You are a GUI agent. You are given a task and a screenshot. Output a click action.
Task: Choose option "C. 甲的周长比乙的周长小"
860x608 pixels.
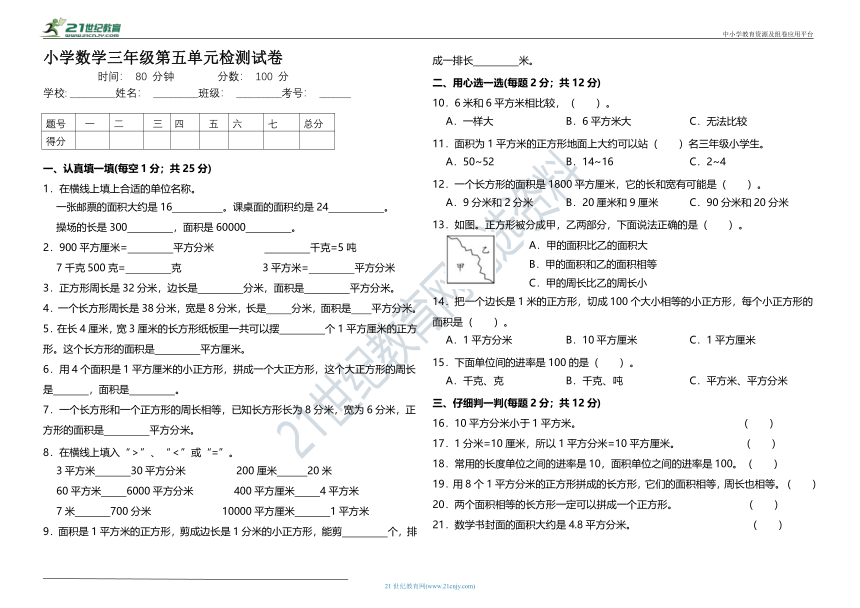pos(588,283)
